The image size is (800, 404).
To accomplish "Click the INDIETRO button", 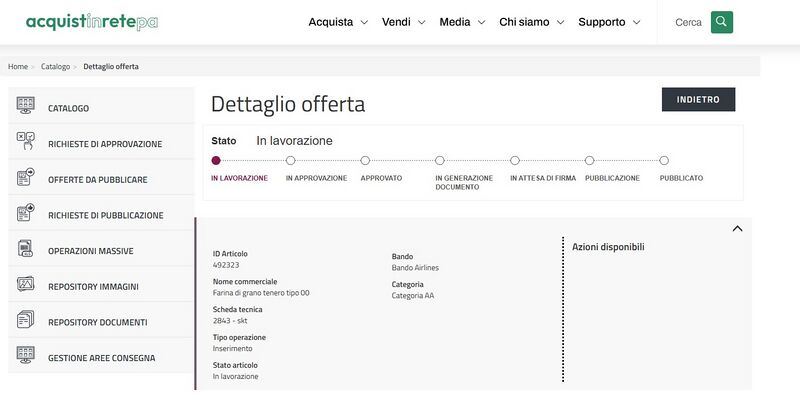I will 698,99.
